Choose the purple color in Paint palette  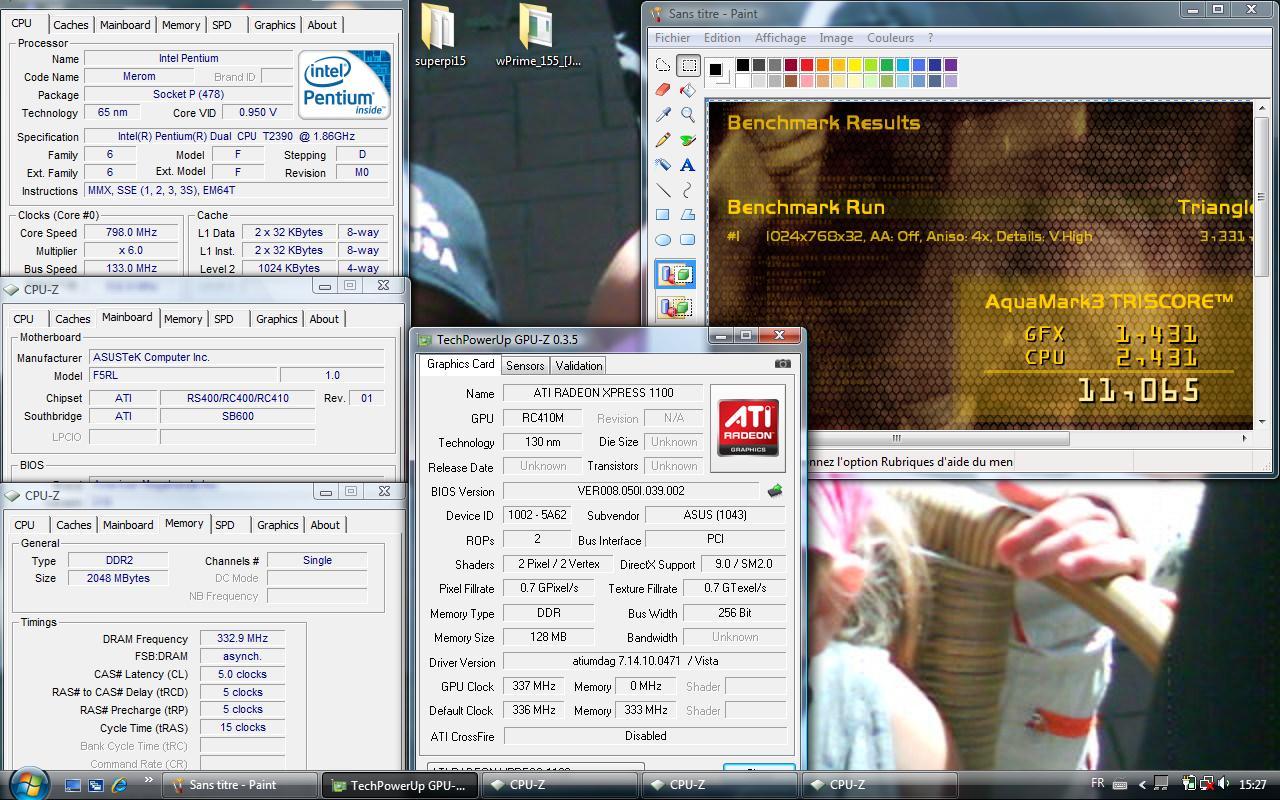coord(950,65)
